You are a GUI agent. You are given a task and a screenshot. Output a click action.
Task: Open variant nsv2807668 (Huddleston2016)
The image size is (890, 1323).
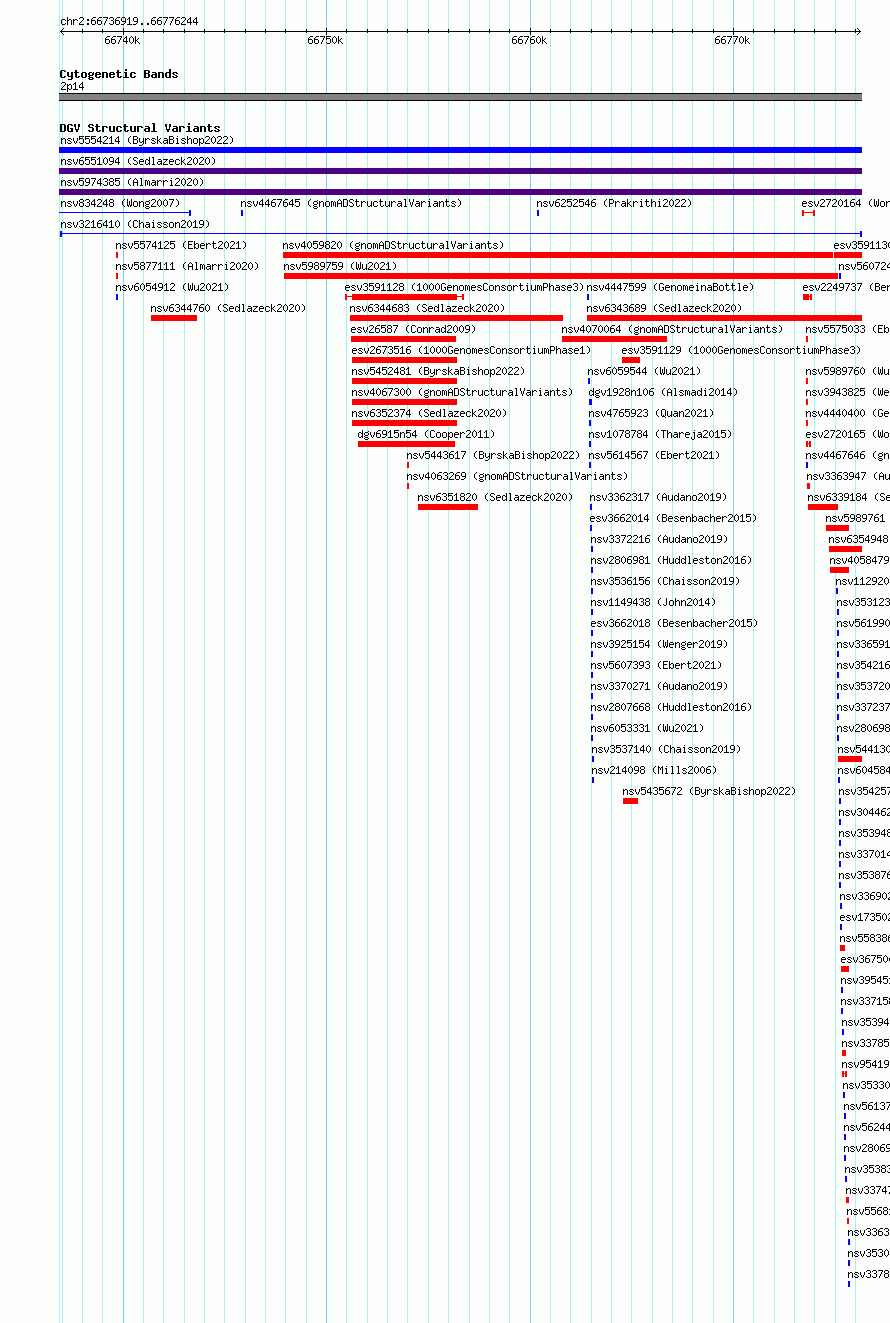point(671,707)
